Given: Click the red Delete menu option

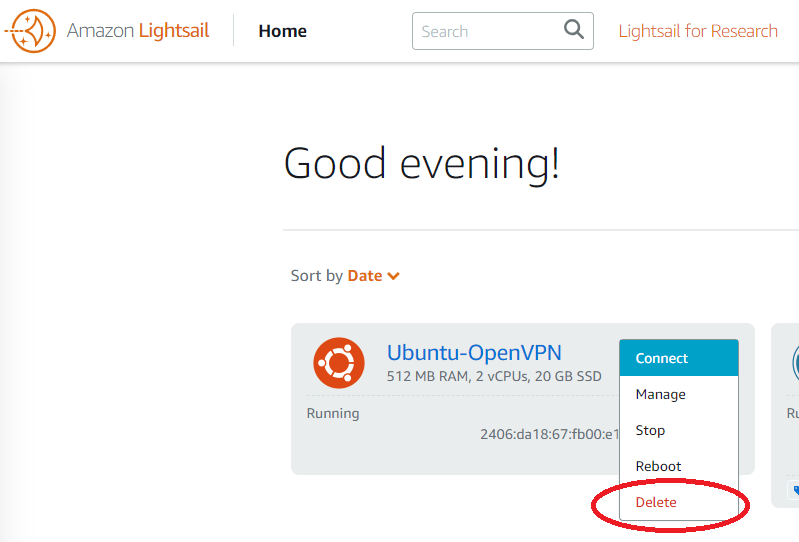Looking at the screenshot, I should 656,502.
